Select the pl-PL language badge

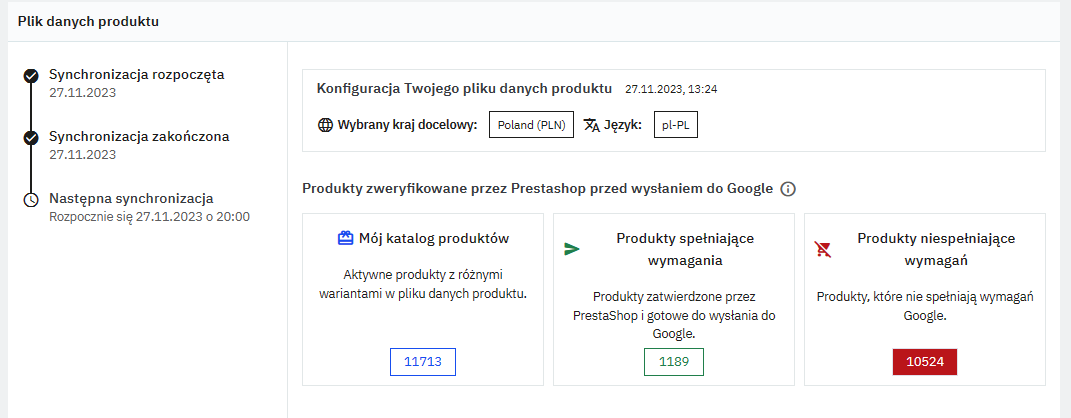coord(676,126)
